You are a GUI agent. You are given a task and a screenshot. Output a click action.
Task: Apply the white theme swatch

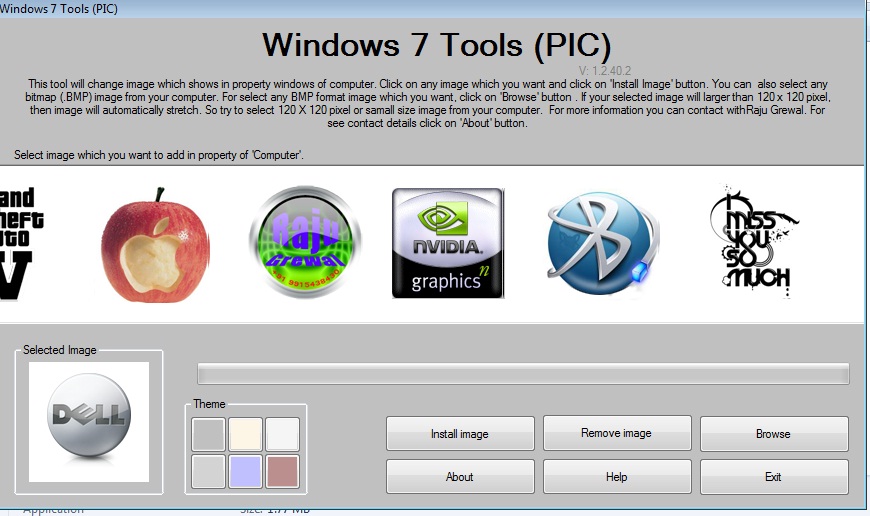(282, 434)
